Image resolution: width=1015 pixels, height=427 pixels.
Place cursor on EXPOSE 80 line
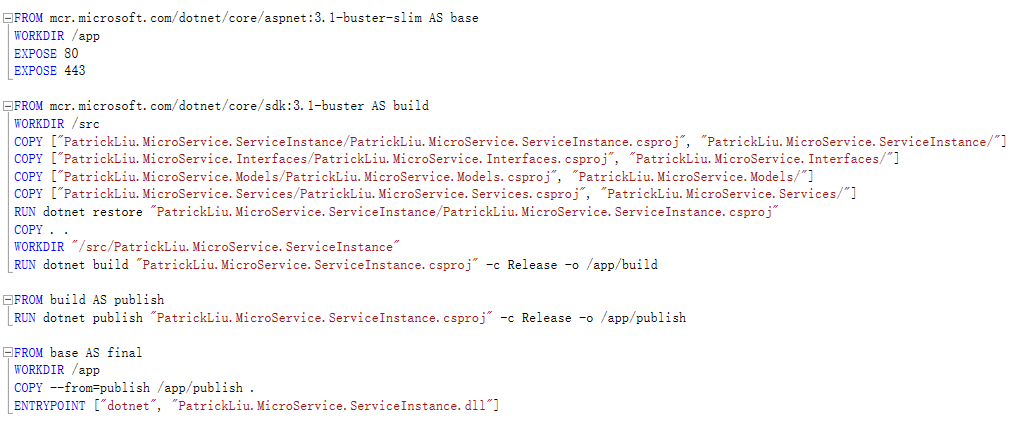pos(46,53)
